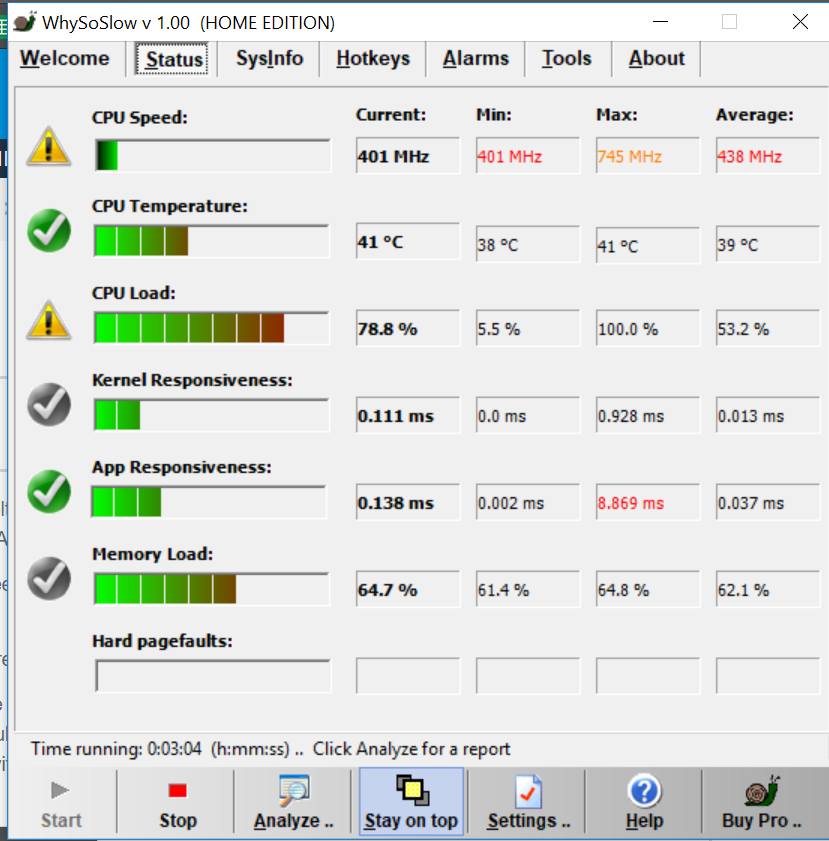Click the Time running status text
This screenshot has width=829, height=841.
pos(270,749)
